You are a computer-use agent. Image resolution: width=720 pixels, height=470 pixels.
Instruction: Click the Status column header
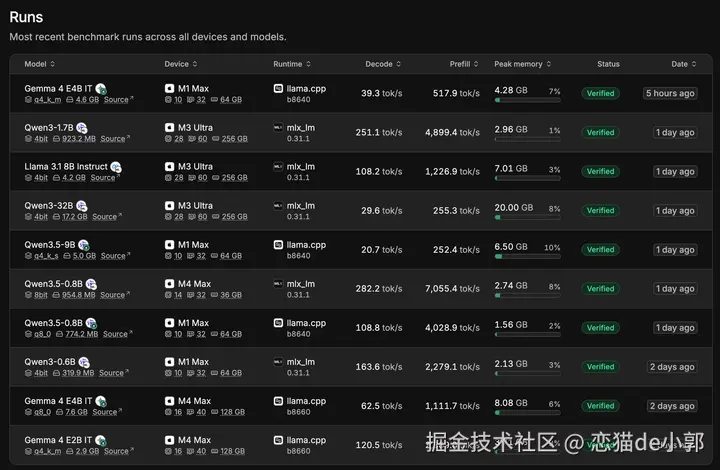coord(608,64)
